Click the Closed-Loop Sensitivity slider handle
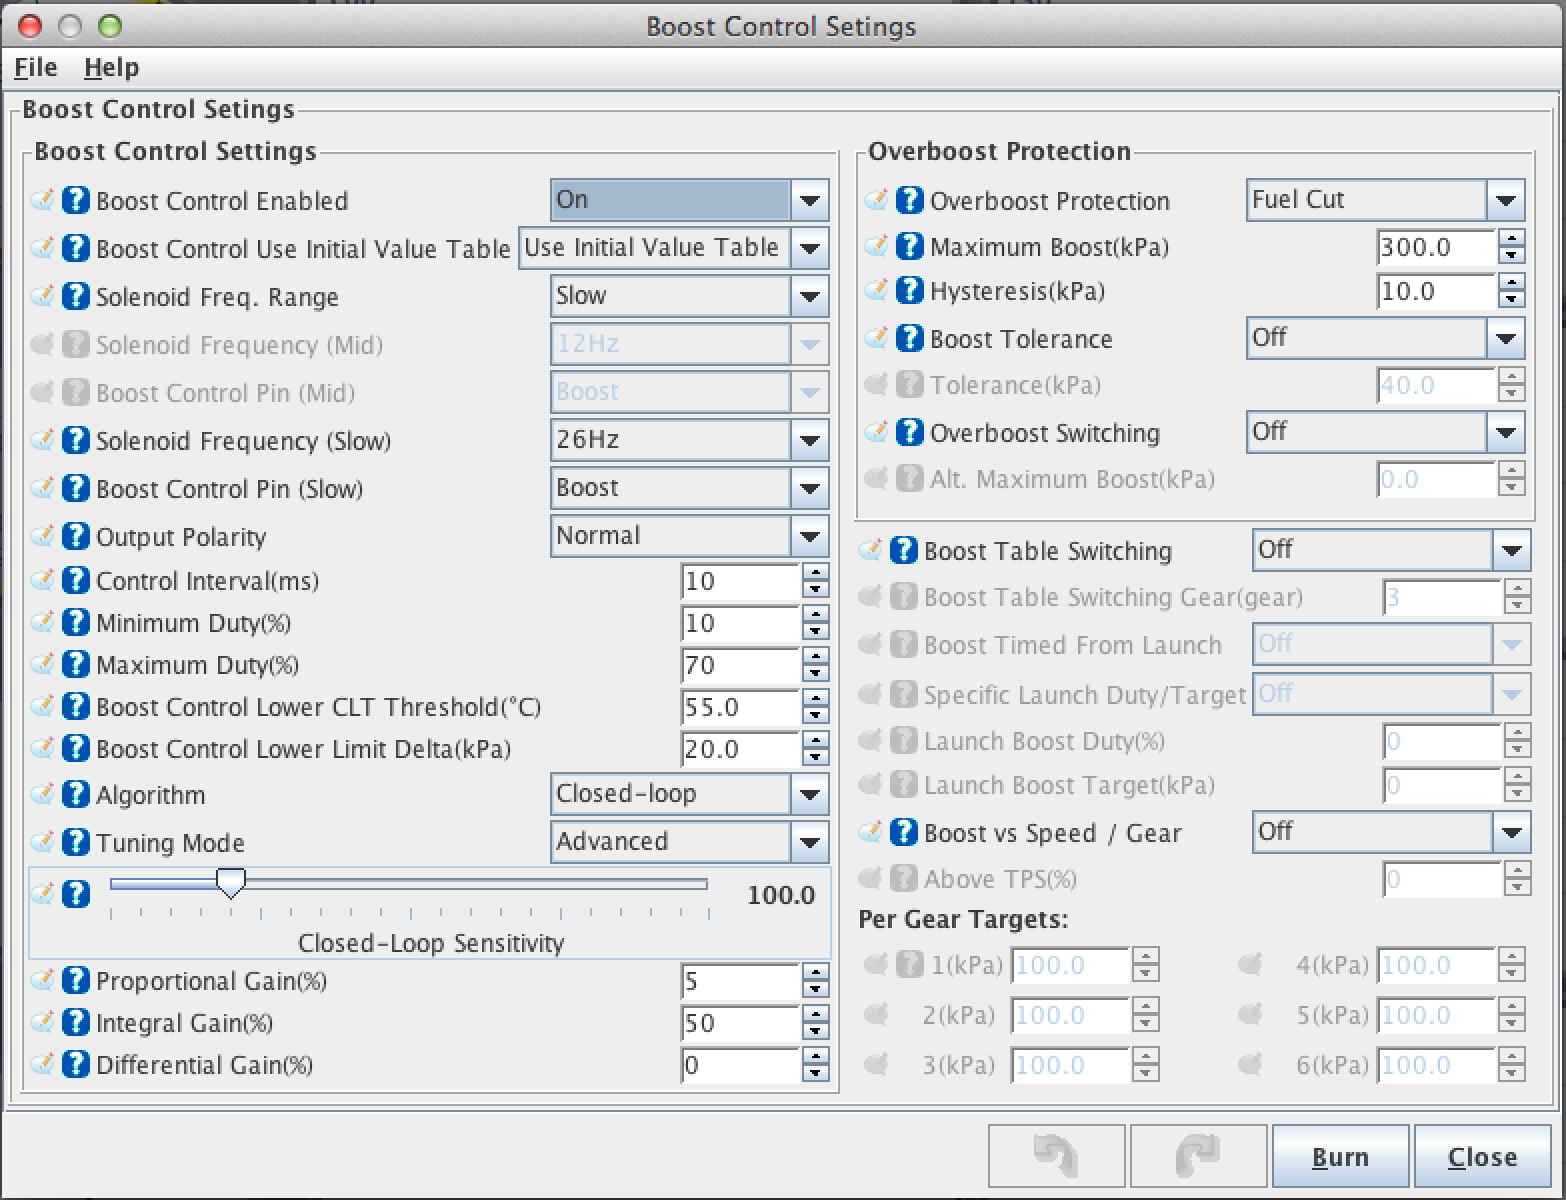 (231, 883)
